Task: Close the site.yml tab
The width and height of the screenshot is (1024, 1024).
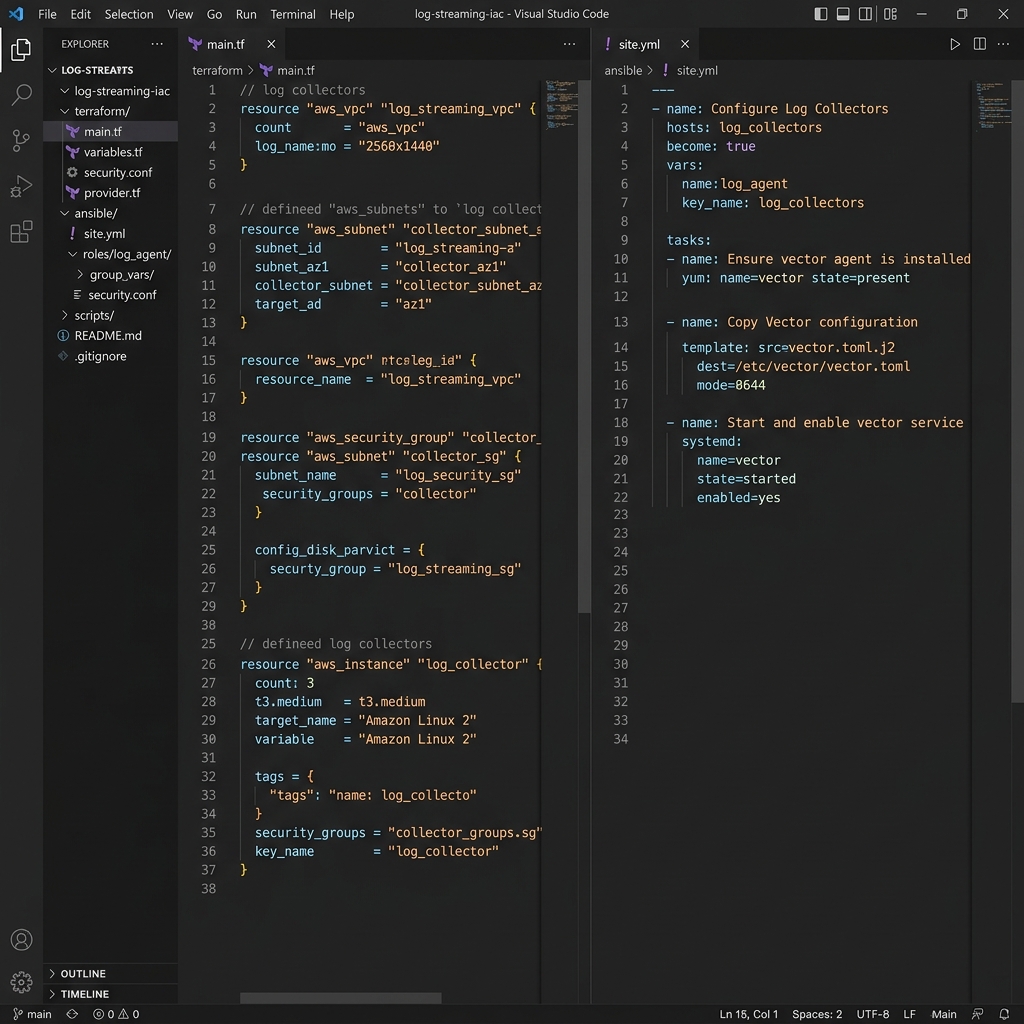Action: coord(684,44)
